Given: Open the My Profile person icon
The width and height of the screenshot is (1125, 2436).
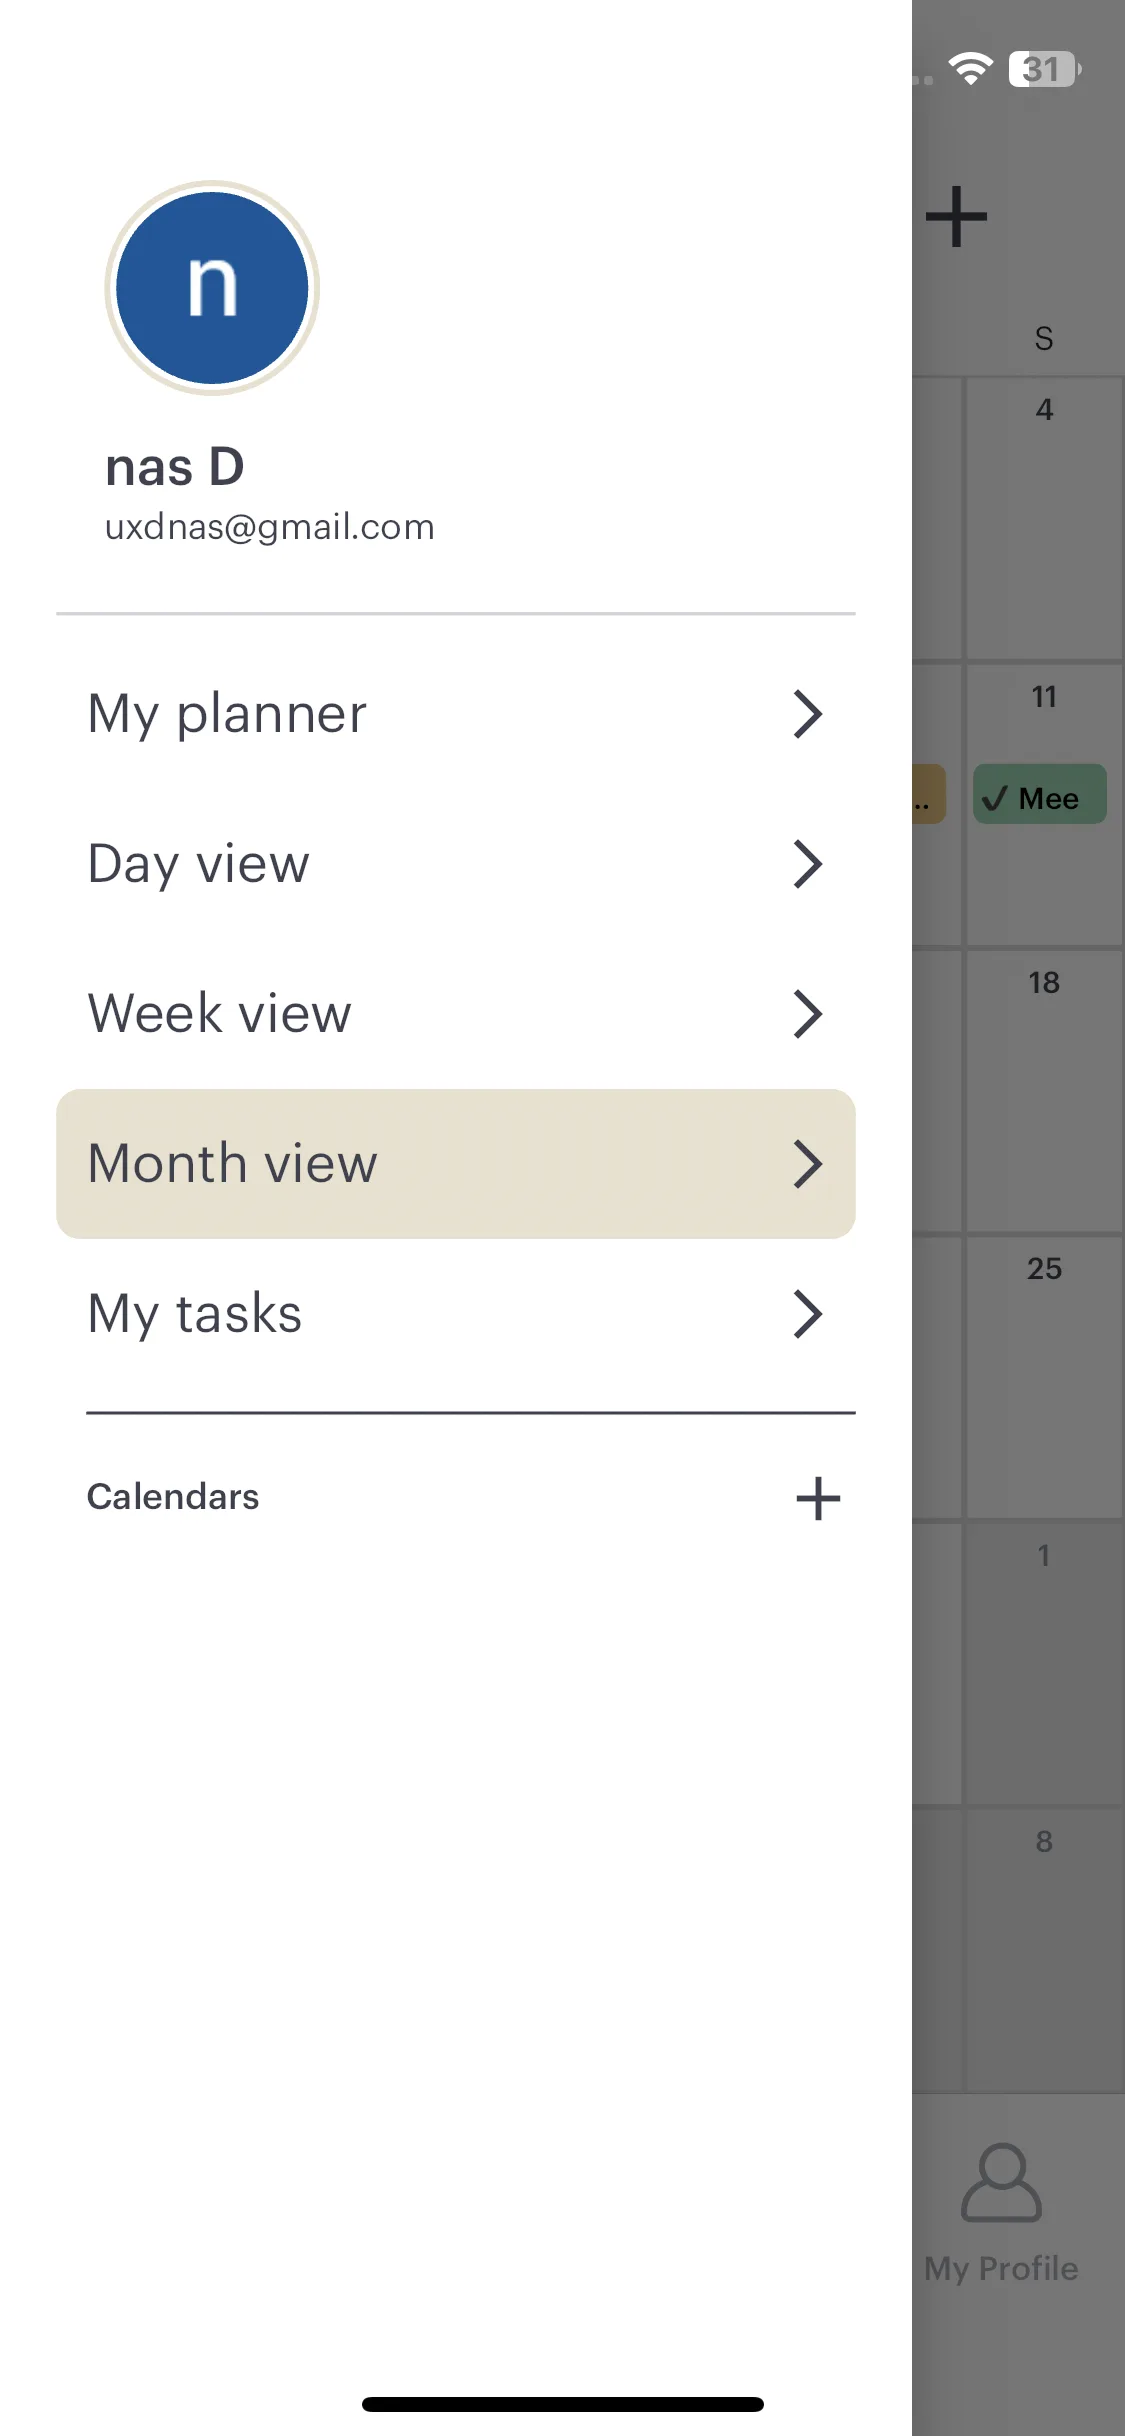Looking at the screenshot, I should coord(1001,2182).
